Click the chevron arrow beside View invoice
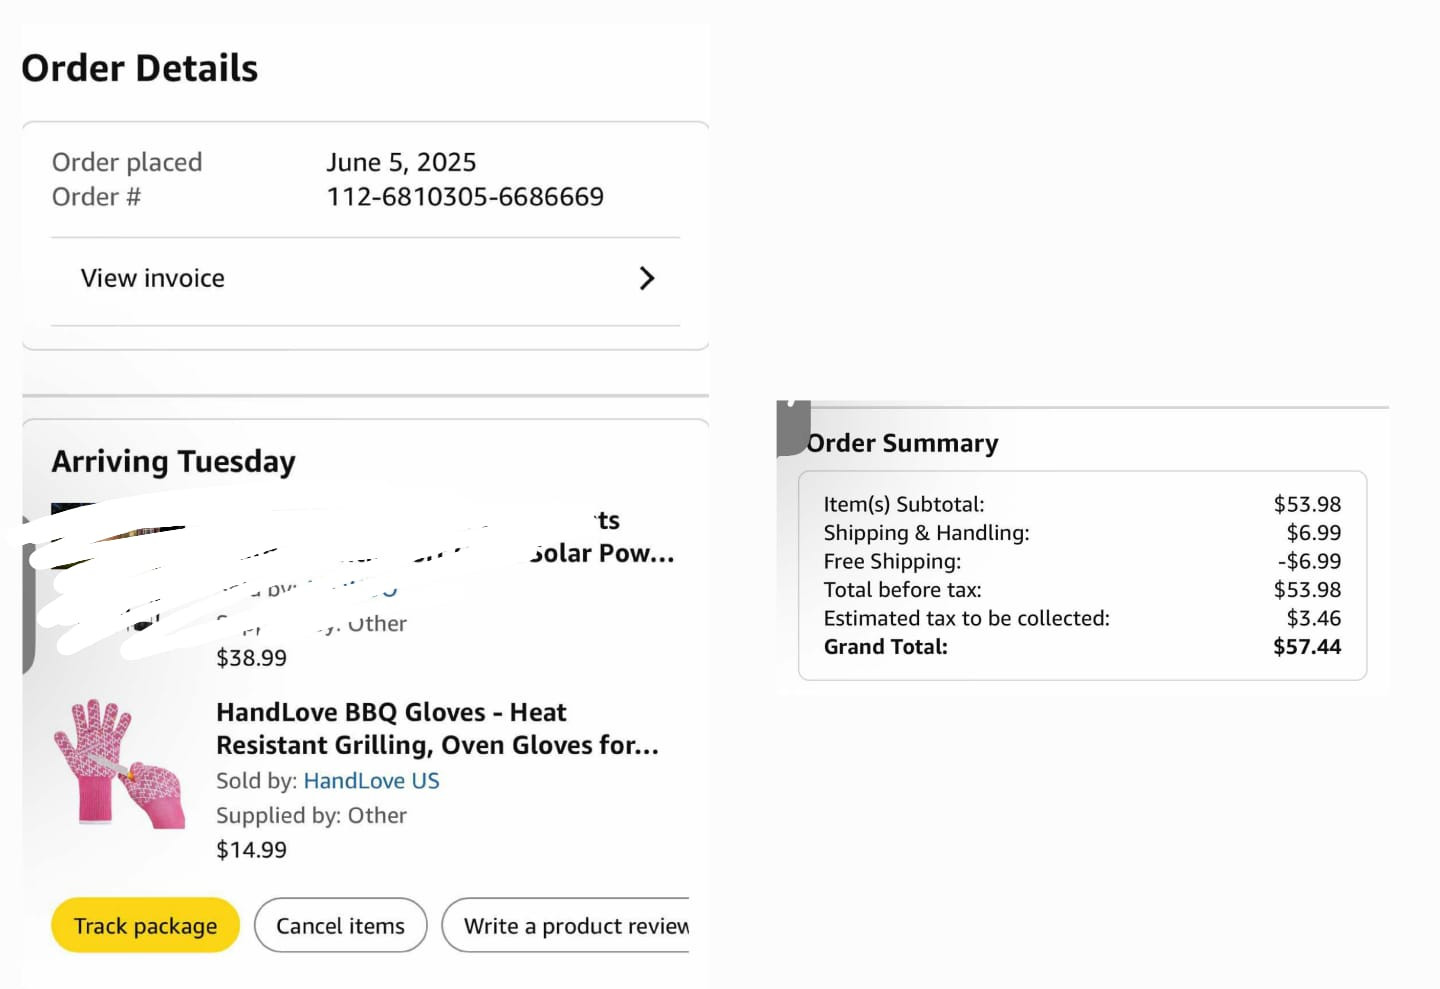The image size is (1440, 989). (x=647, y=279)
